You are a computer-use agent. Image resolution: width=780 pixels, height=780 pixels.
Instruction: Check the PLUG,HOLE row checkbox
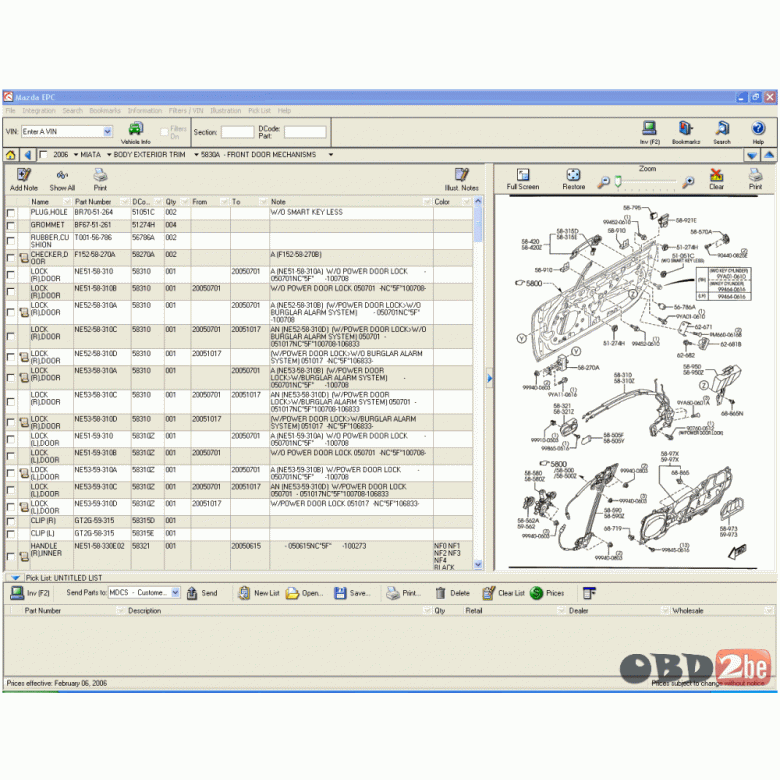tap(10, 213)
